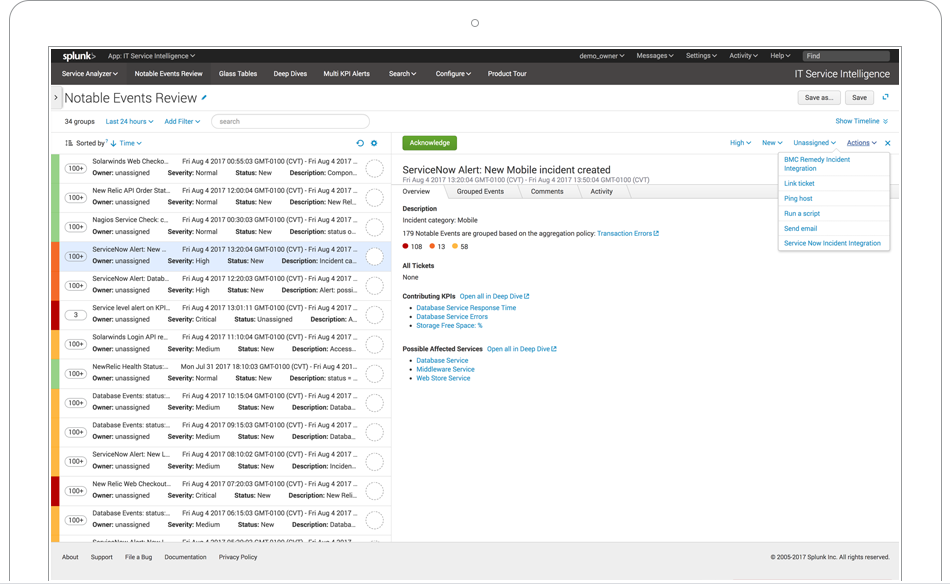Change status with the New dropdown
Screen dimensions: 950x584
tap(772, 143)
